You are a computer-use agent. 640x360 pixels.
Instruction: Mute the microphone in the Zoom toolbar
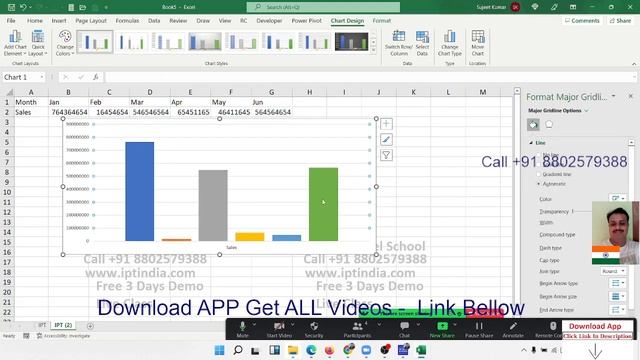(x=242, y=329)
